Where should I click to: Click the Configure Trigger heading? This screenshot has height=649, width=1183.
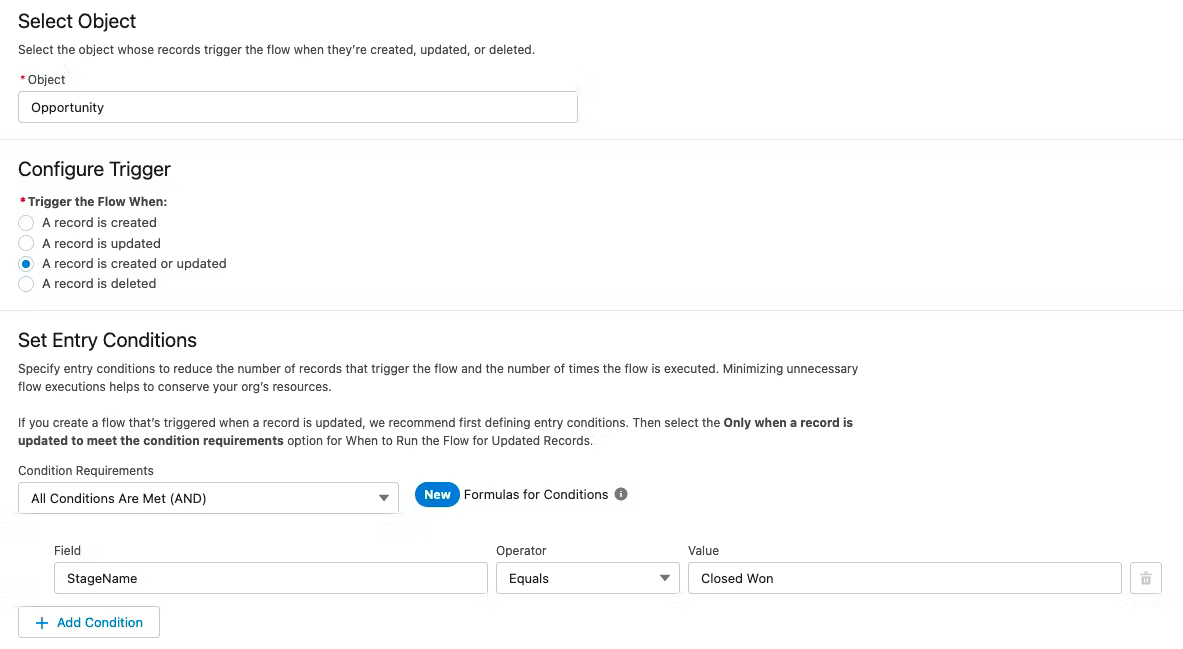point(94,169)
